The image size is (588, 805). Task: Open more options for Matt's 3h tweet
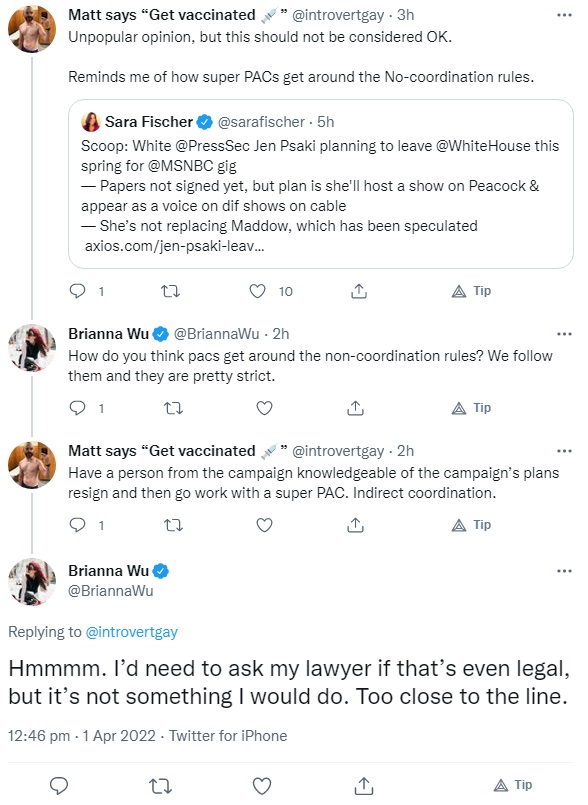[x=564, y=15]
